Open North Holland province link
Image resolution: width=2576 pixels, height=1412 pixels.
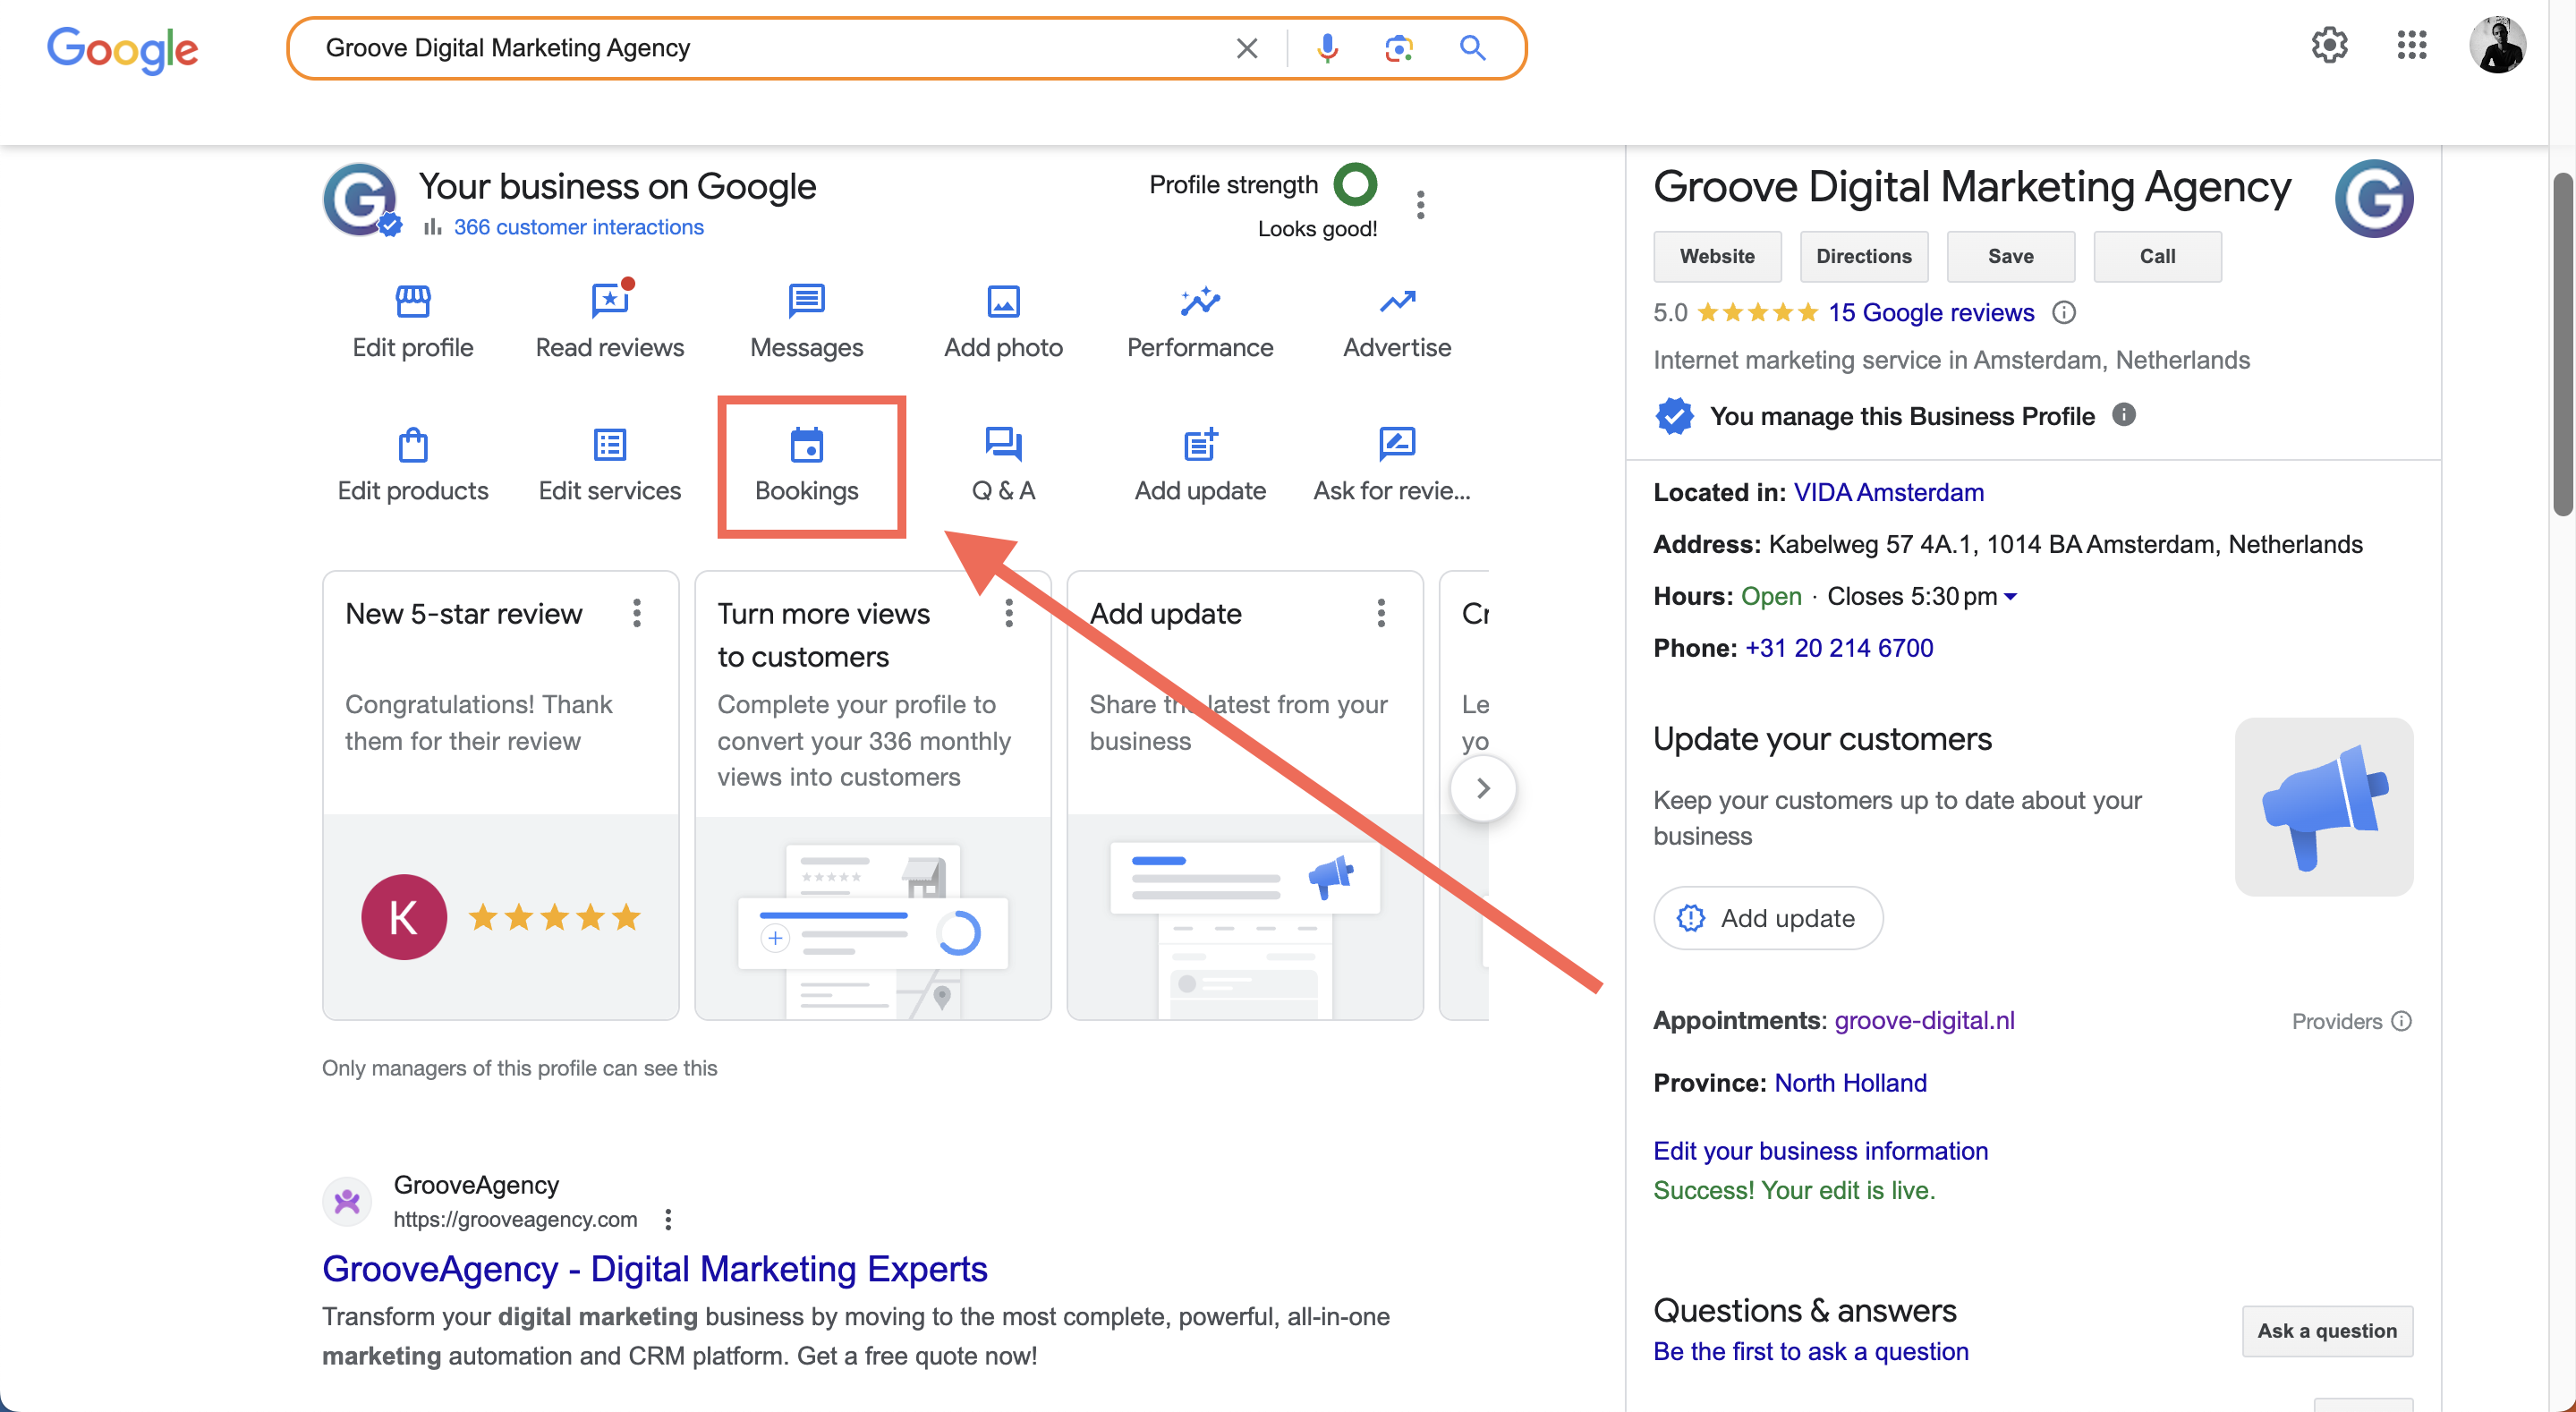pyautogui.click(x=1850, y=1083)
